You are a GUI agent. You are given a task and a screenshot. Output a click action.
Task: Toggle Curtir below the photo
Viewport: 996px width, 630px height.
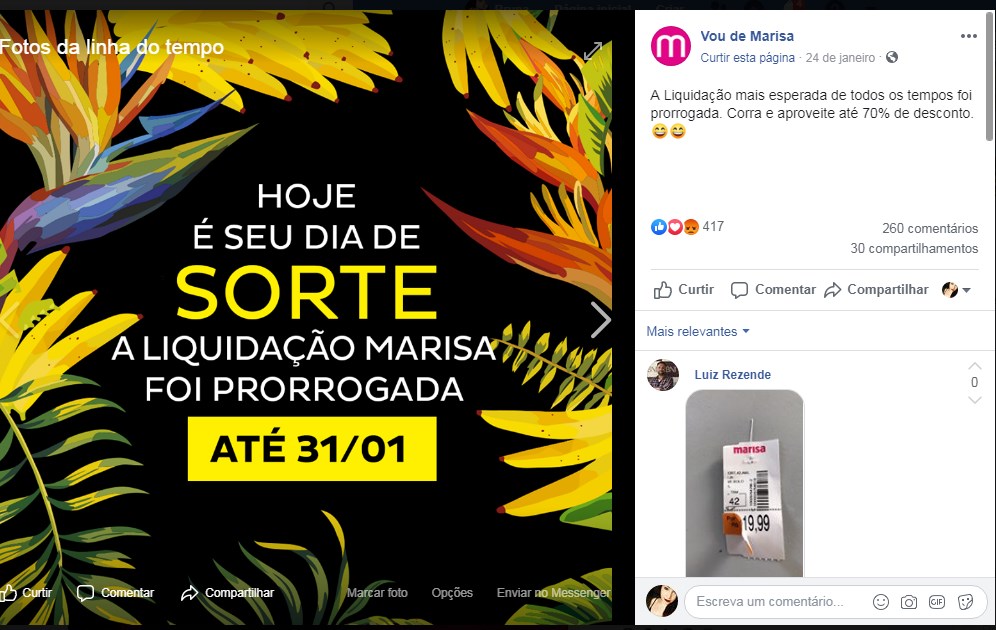click(26, 593)
